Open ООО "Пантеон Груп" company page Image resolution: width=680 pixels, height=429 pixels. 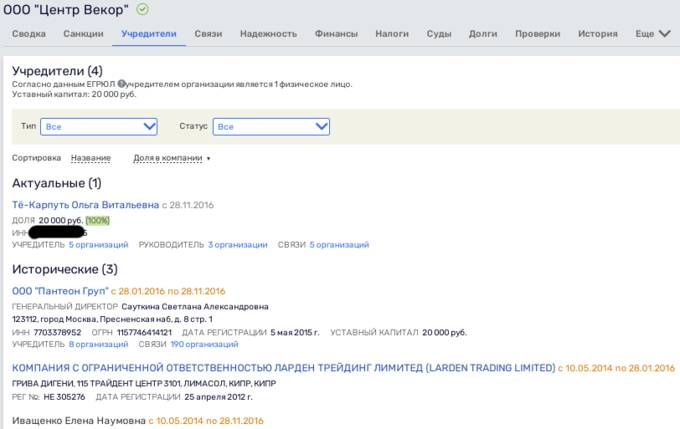60,291
